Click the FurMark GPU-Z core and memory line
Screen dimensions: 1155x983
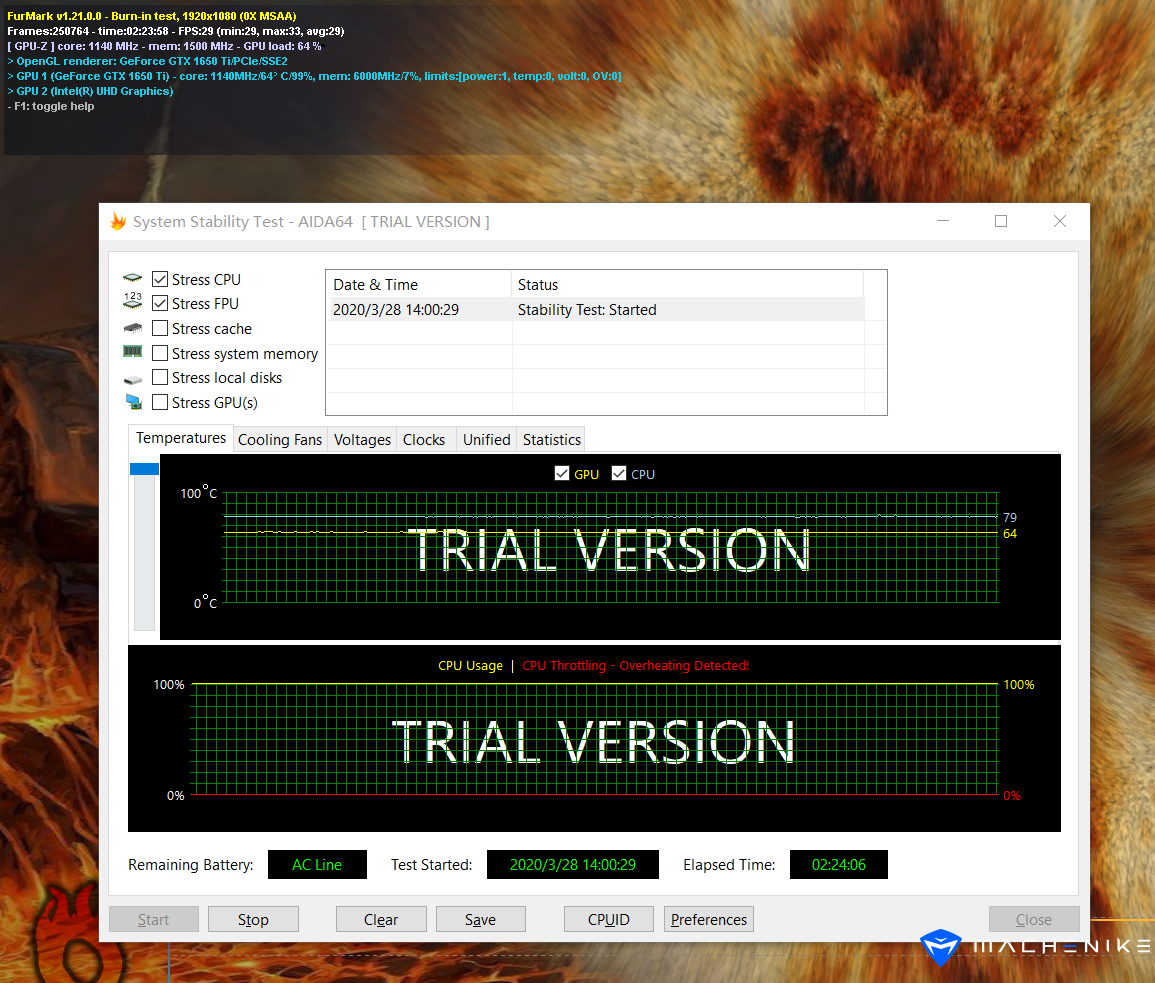pos(164,46)
